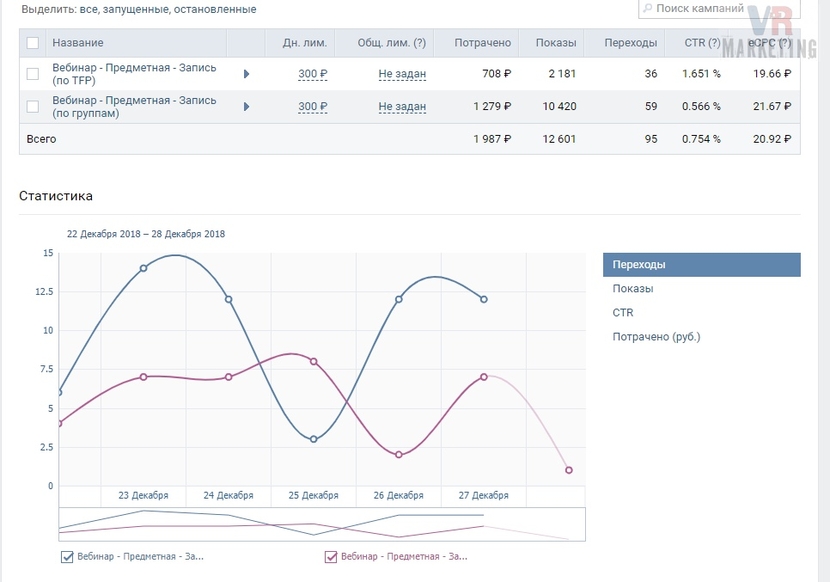Screen dimensions: 830x582
Task: Select all 'запущенные' campaigns link
Action: point(134,10)
